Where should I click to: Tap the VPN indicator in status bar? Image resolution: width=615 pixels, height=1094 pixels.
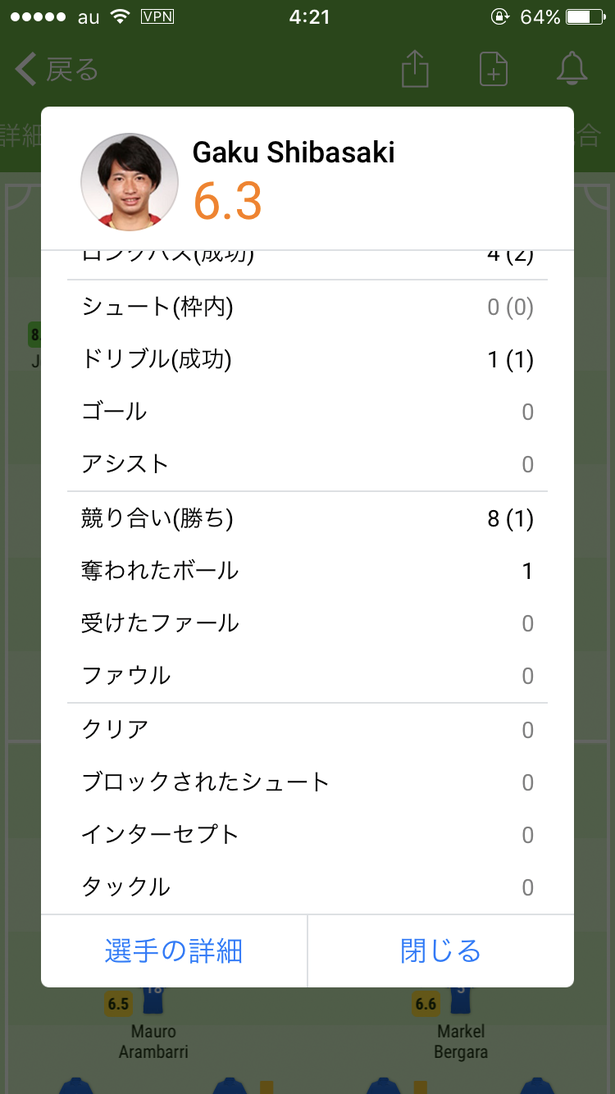click(x=158, y=17)
